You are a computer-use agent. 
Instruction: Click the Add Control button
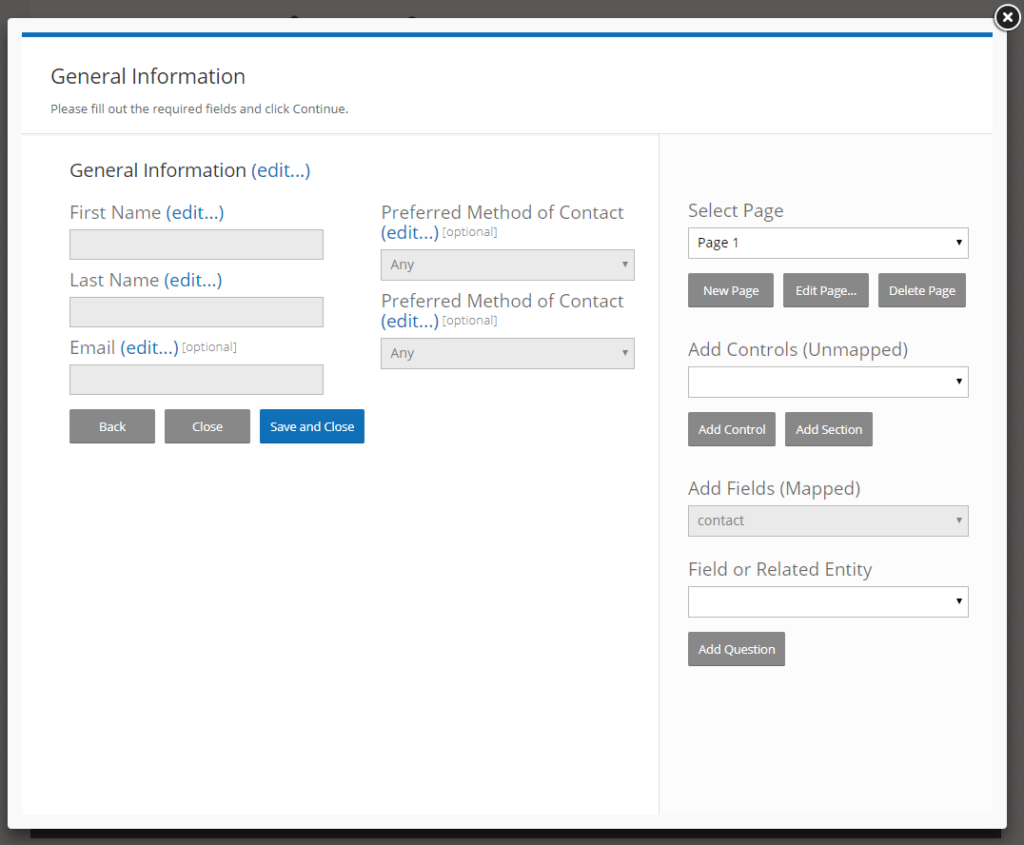tap(731, 429)
